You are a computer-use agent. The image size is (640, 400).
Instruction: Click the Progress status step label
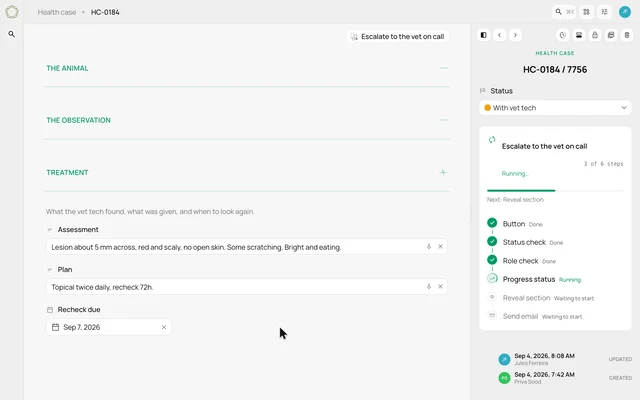click(x=529, y=279)
